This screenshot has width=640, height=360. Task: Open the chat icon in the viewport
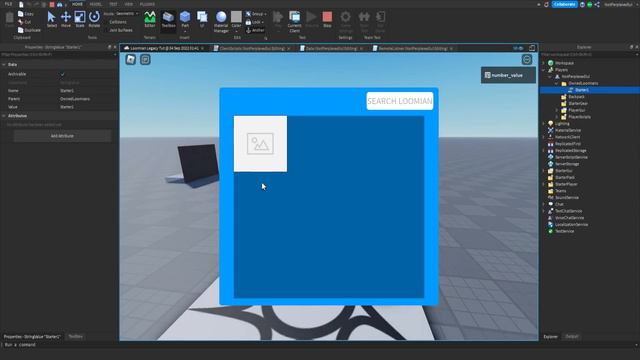[x=145, y=60]
